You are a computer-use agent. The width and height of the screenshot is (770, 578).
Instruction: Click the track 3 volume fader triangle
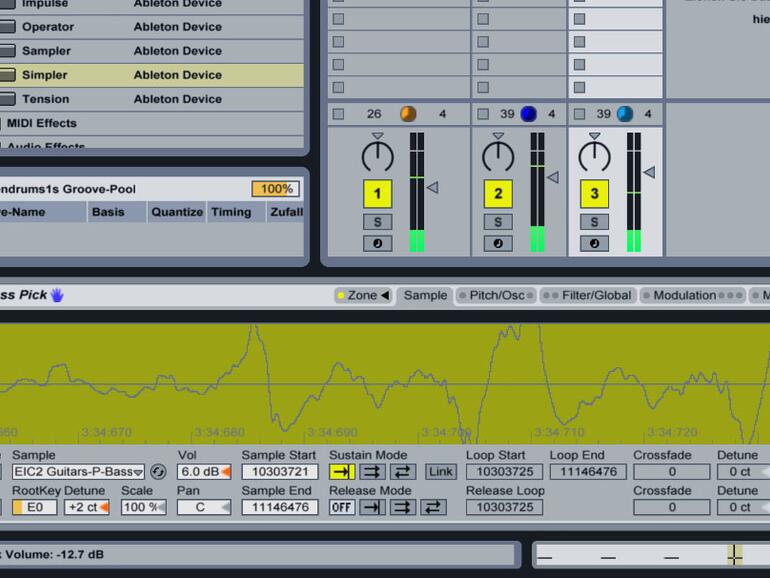649,172
